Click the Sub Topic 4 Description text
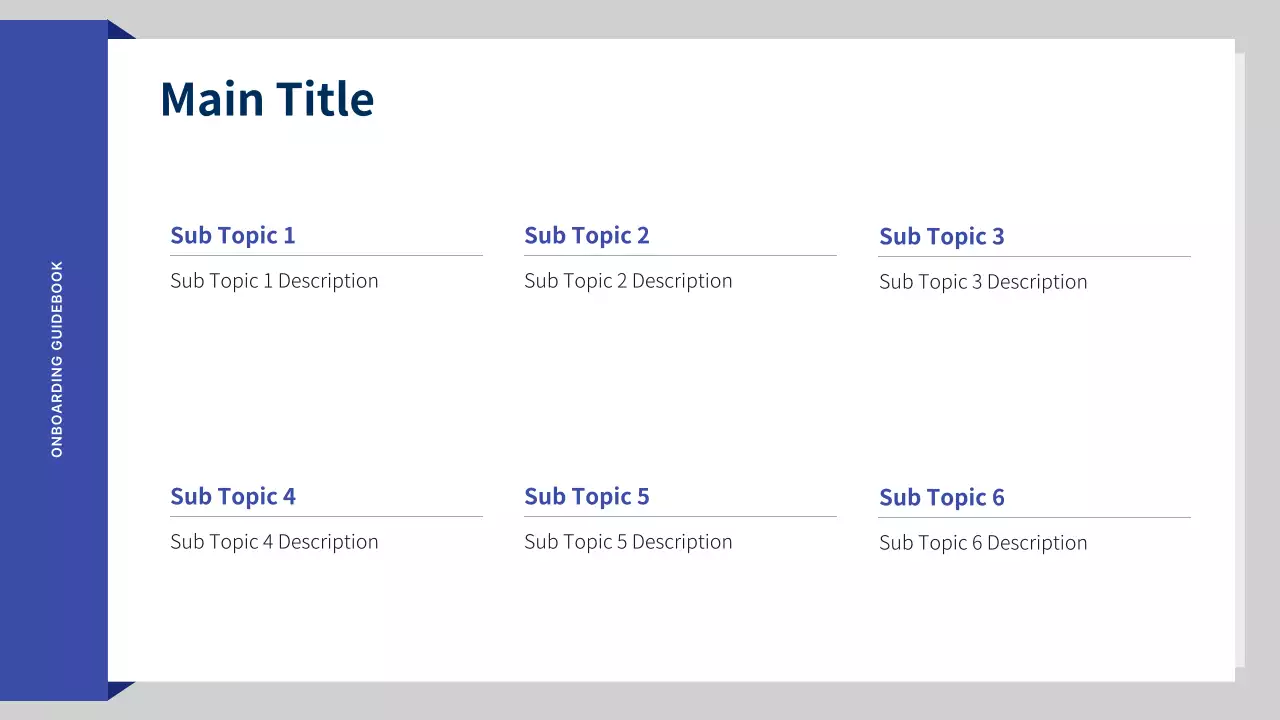 (274, 542)
